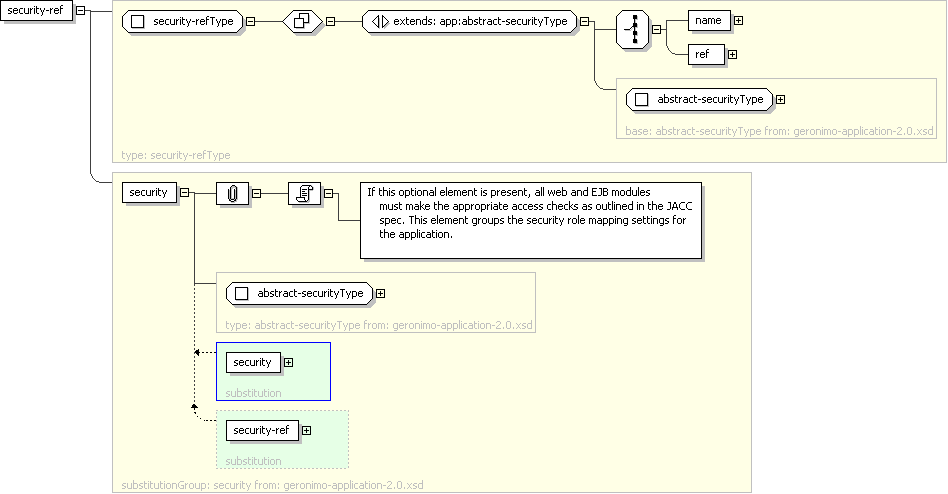
Task: Click the annotation paperclip icon
Action: tap(232, 194)
